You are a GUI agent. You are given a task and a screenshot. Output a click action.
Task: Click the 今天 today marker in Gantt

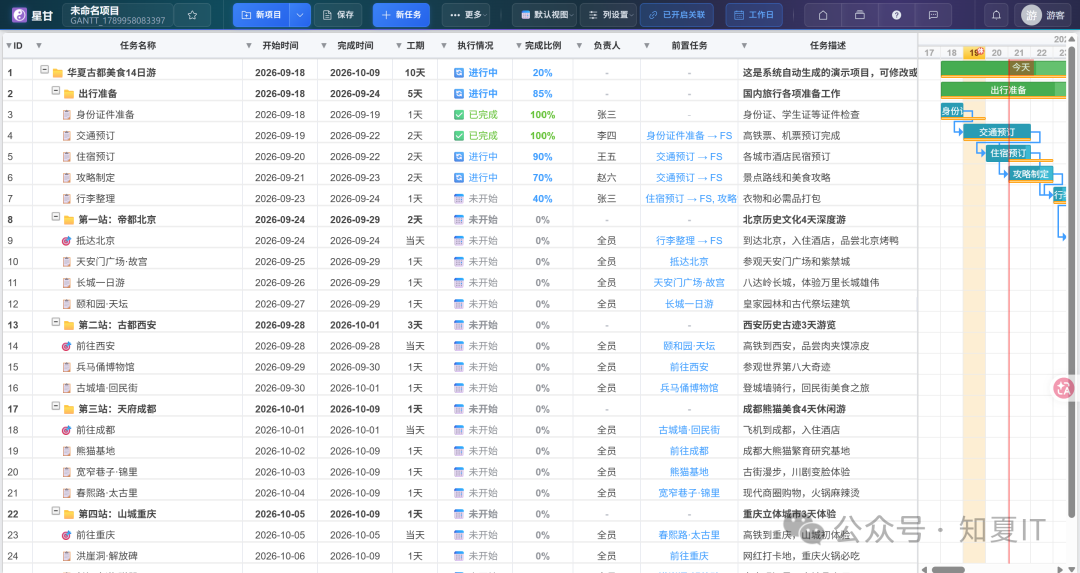click(1021, 67)
